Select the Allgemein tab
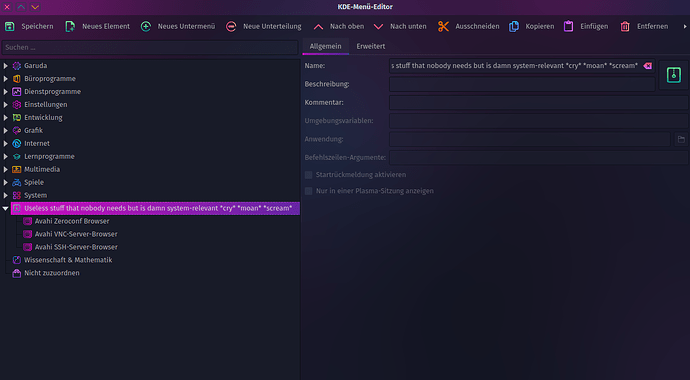The width and height of the screenshot is (690, 380). coord(325,46)
